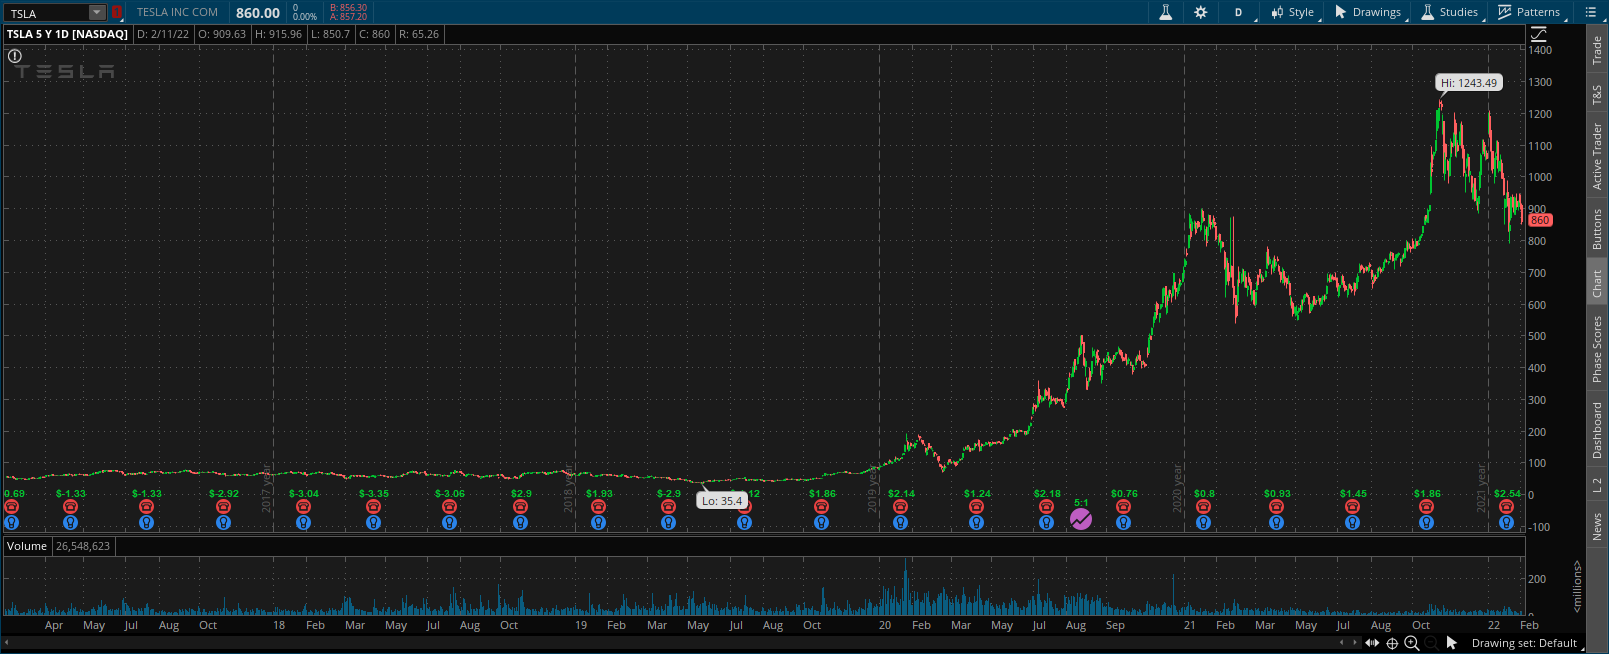
Task: Click the volume value 26,548,623
Action: (x=83, y=546)
